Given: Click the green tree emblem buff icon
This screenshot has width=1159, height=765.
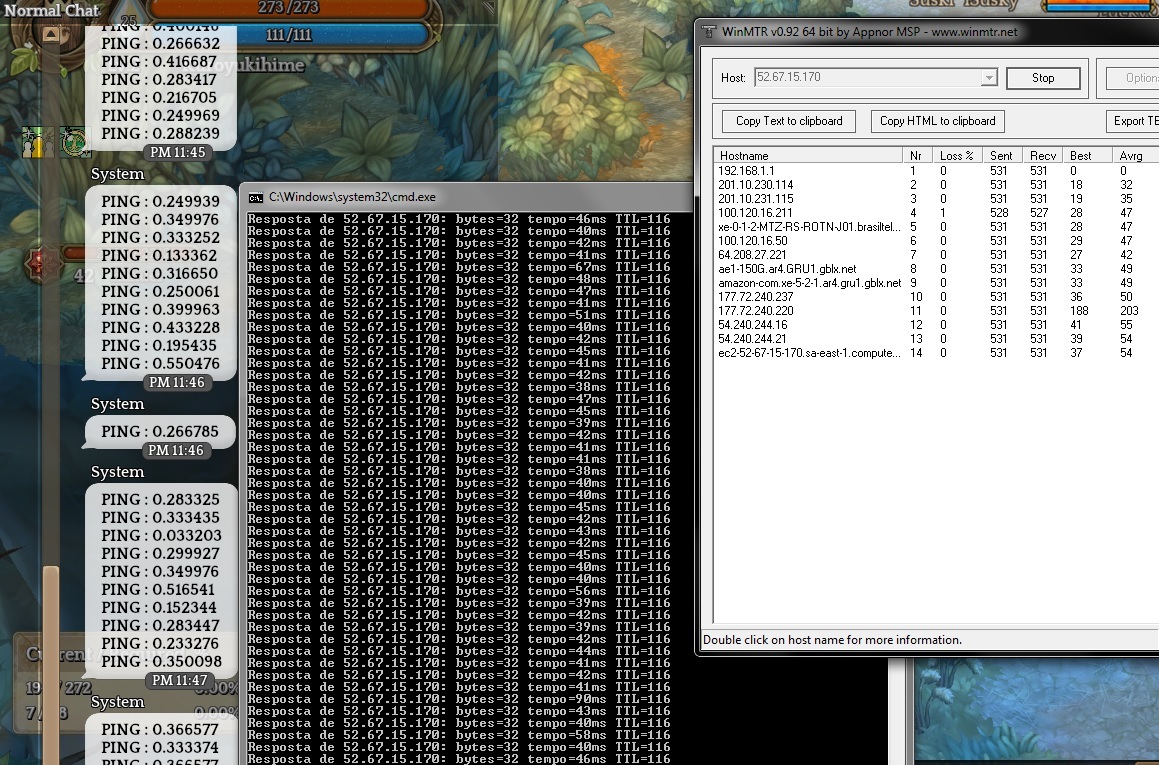Looking at the screenshot, I should point(75,143).
